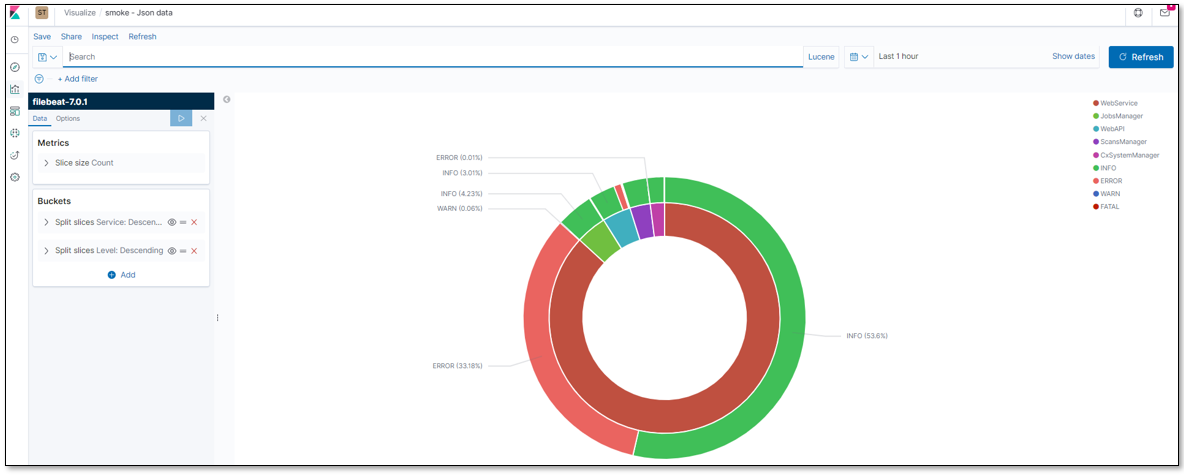The image size is (1184, 475).
Task: Click Refresh in the top menu
Action: (143, 36)
